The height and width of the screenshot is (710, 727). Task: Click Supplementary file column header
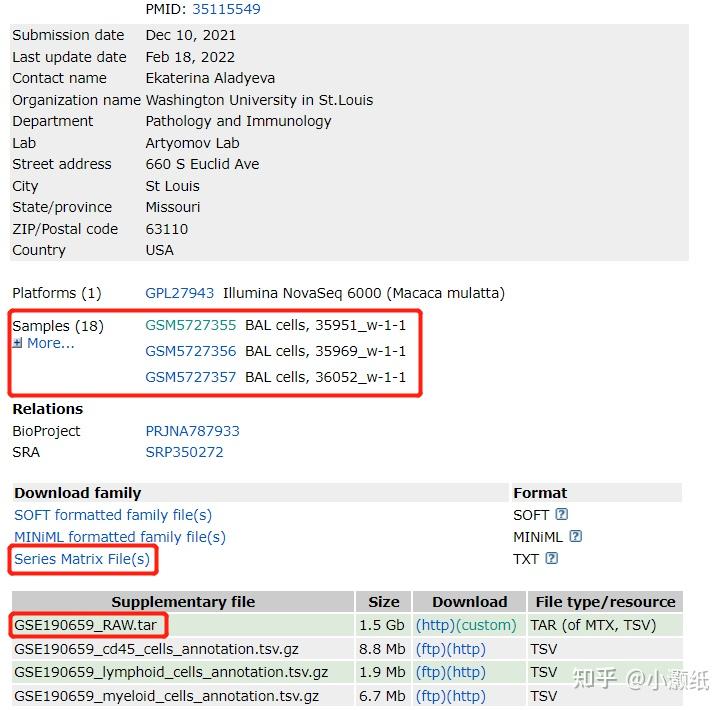click(183, 602)
